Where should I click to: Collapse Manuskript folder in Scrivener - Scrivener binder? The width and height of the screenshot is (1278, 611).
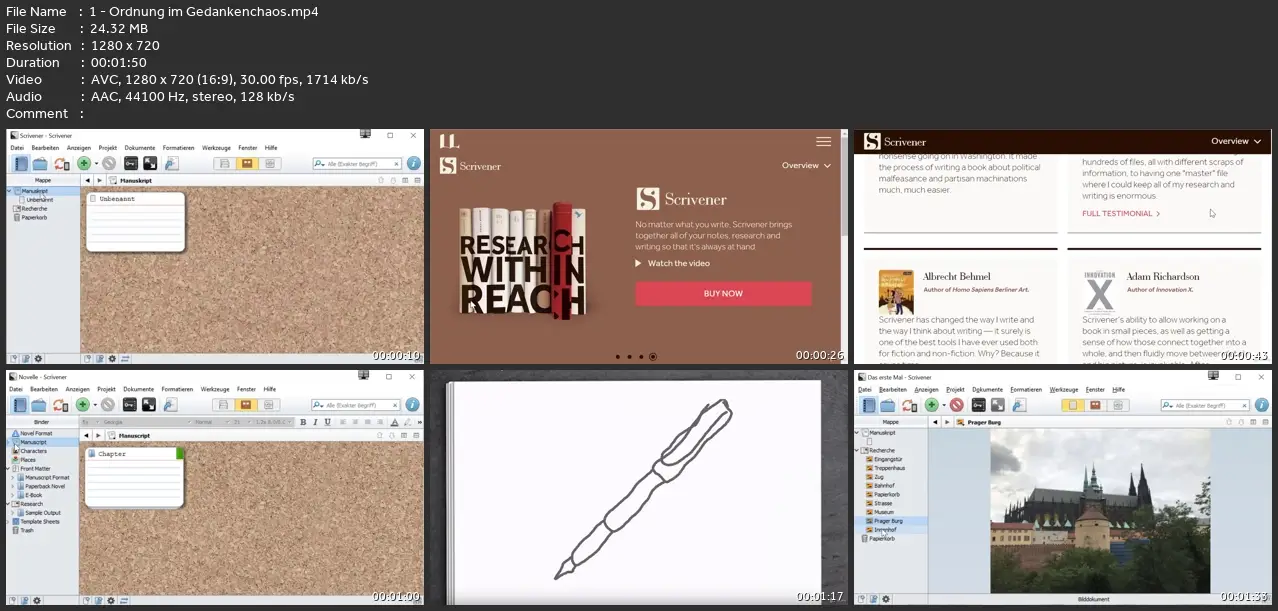9,190
